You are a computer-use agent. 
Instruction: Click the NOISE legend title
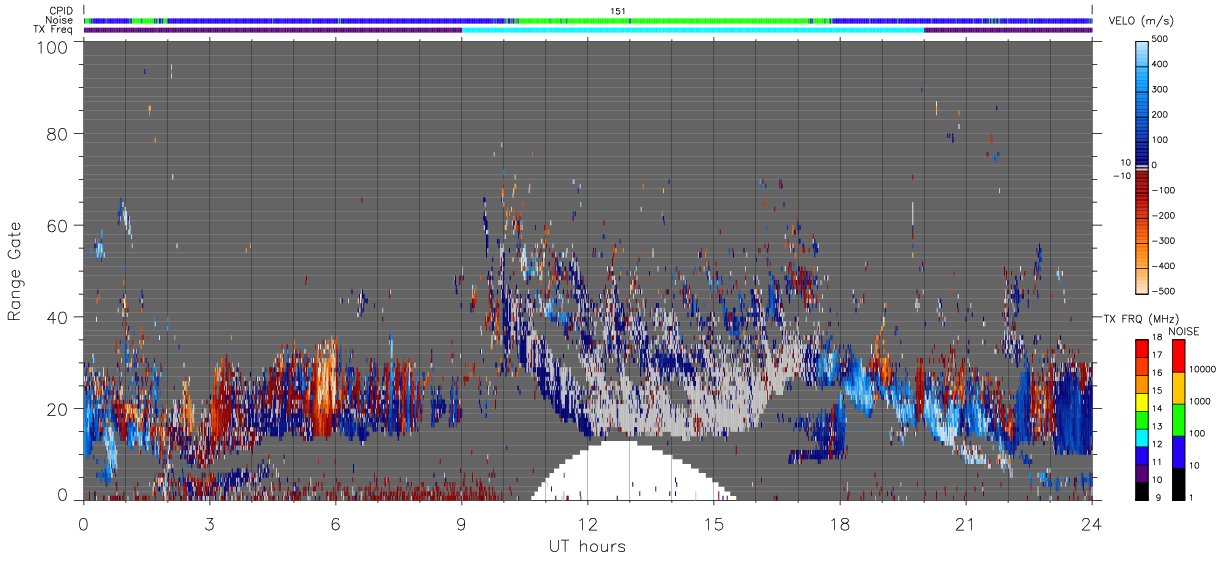click(1185, 331)
